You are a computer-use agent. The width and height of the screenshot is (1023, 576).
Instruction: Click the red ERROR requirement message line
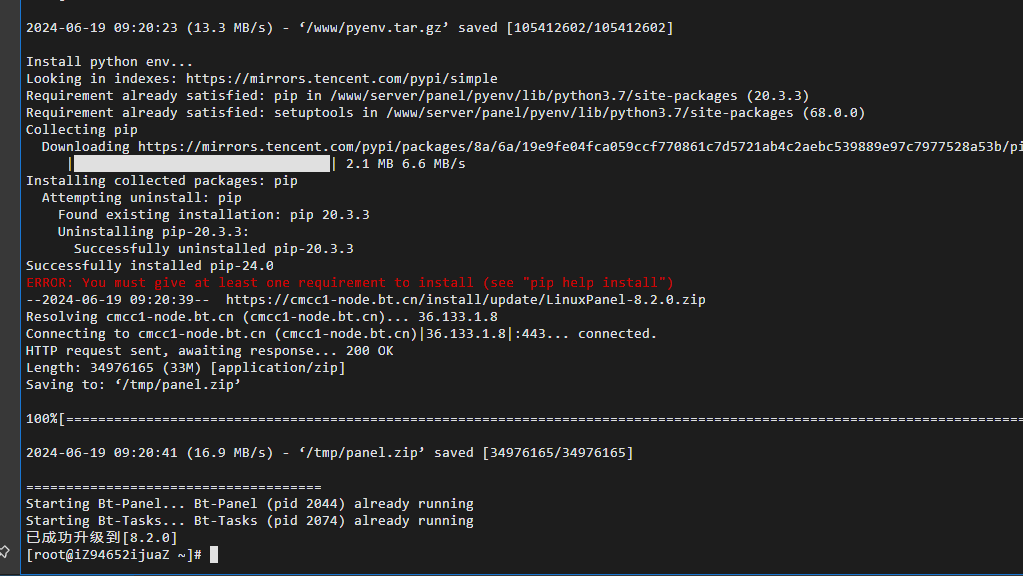coord(350,282)
